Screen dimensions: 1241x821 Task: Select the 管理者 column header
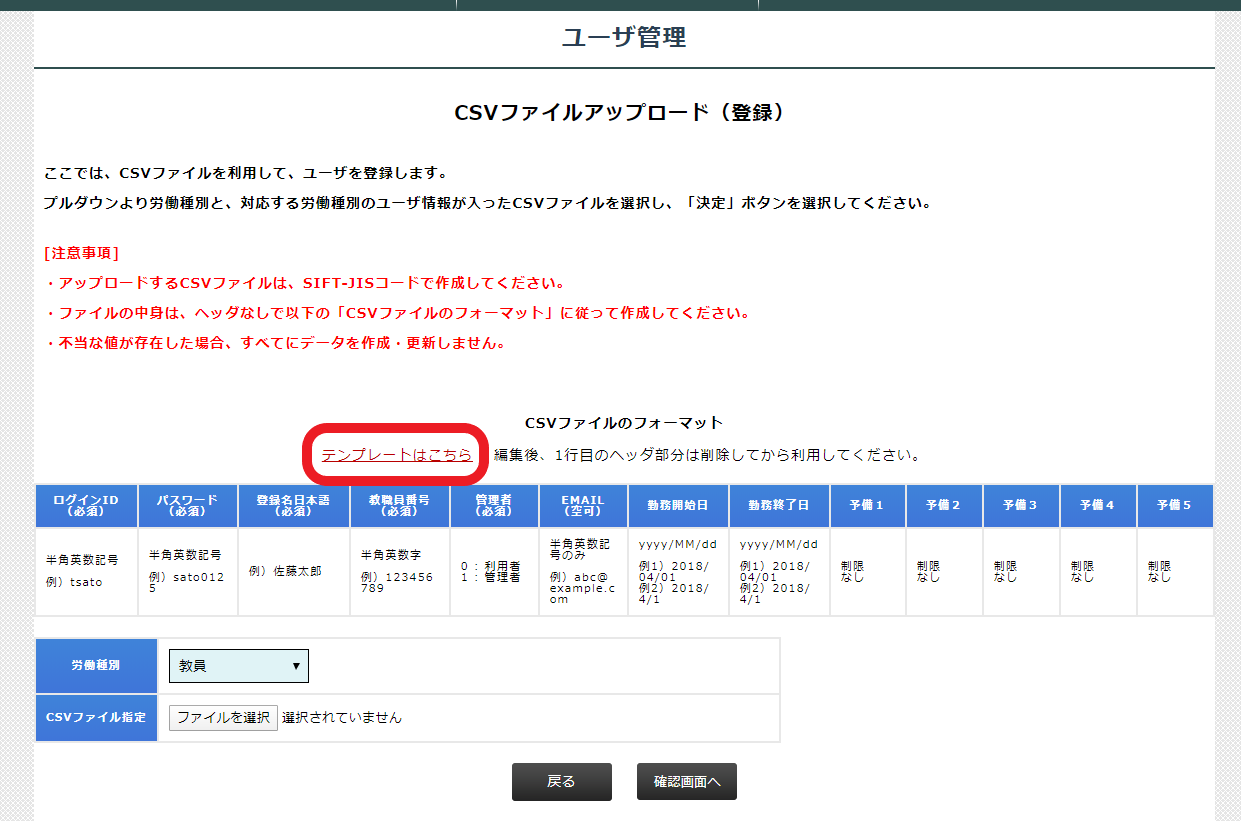[x=494, y=505]
